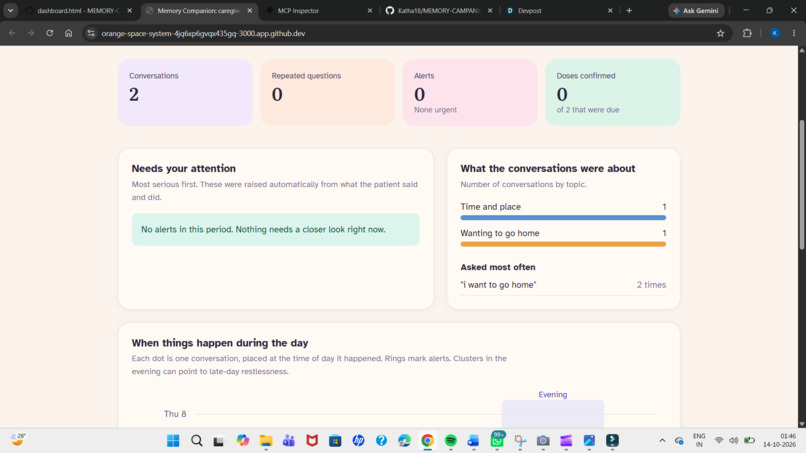Open the Chrome profile avatar
This screenshot has width=806, height=453.
pyautogui.click(x=775, y=33)
